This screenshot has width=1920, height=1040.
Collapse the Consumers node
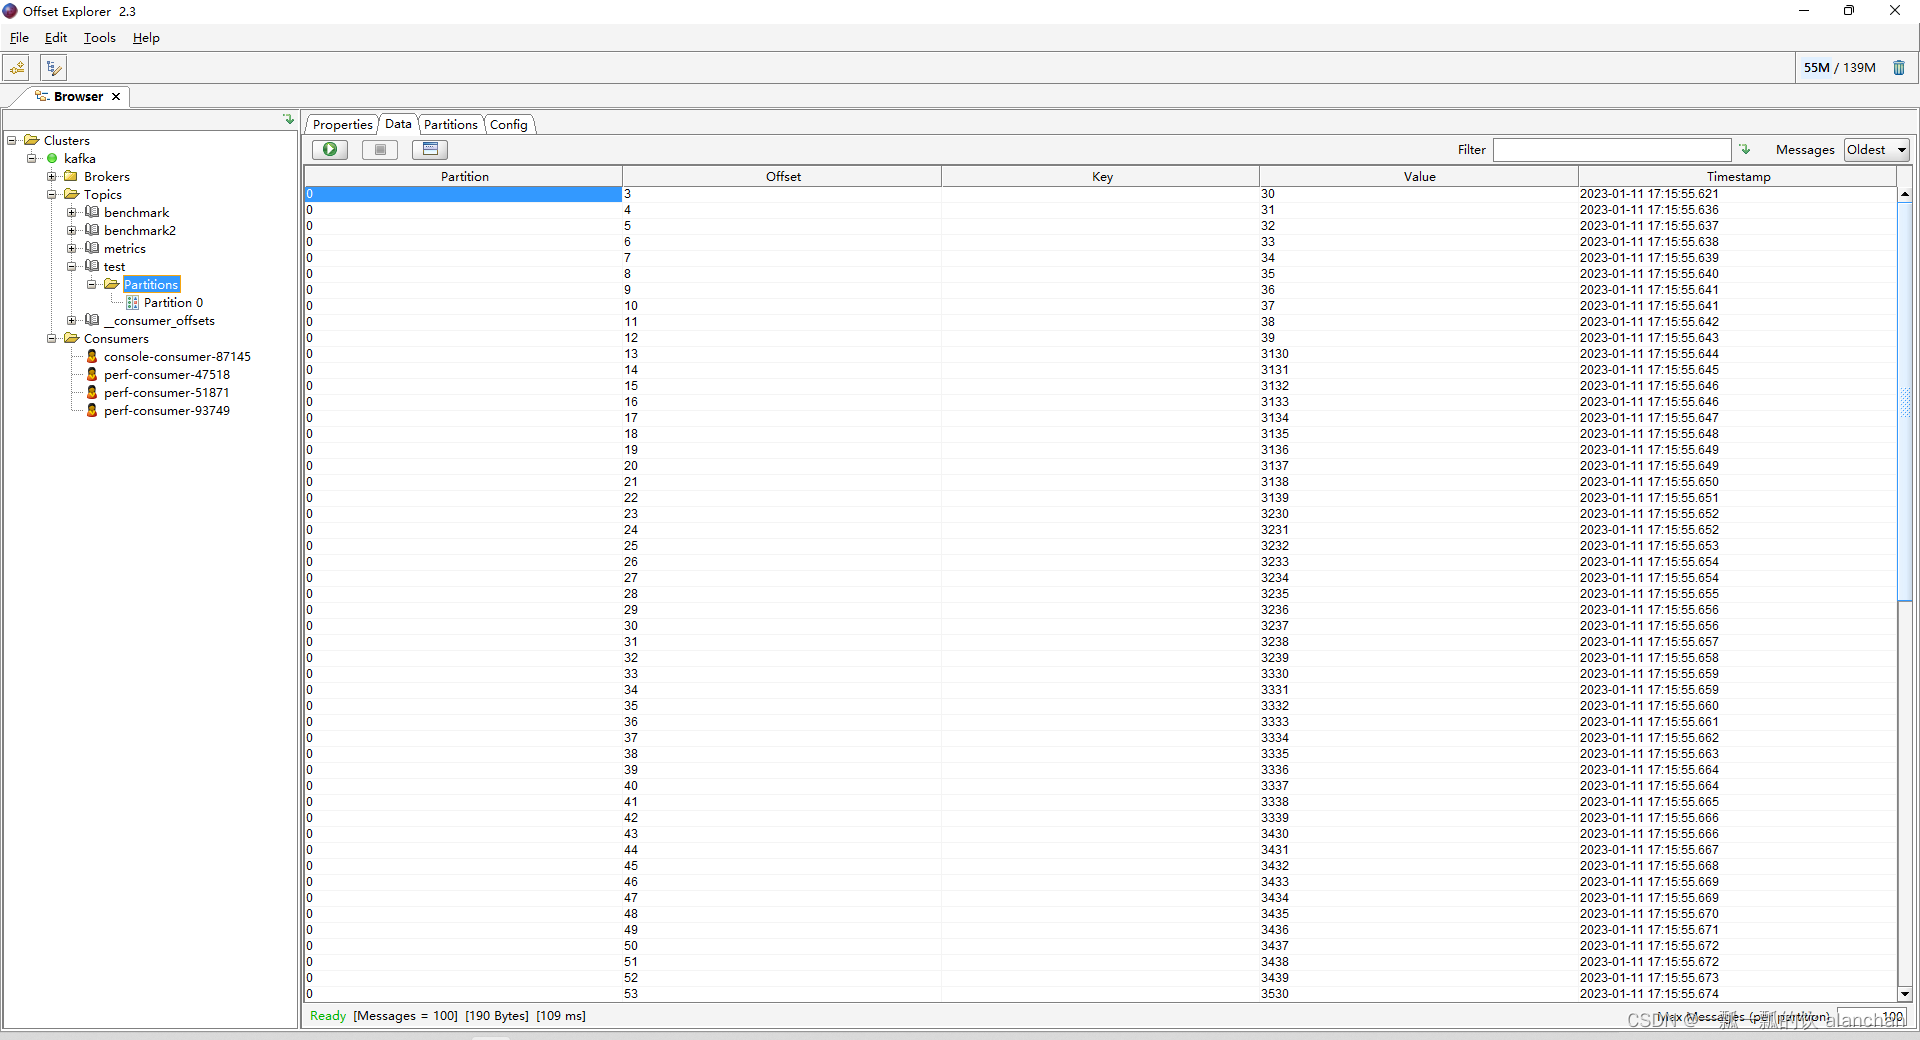click(52, 339)
